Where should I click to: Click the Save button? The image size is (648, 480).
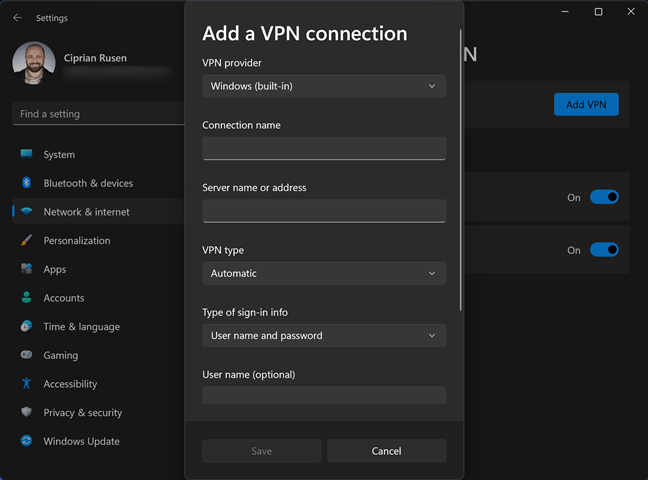[262, 451]
